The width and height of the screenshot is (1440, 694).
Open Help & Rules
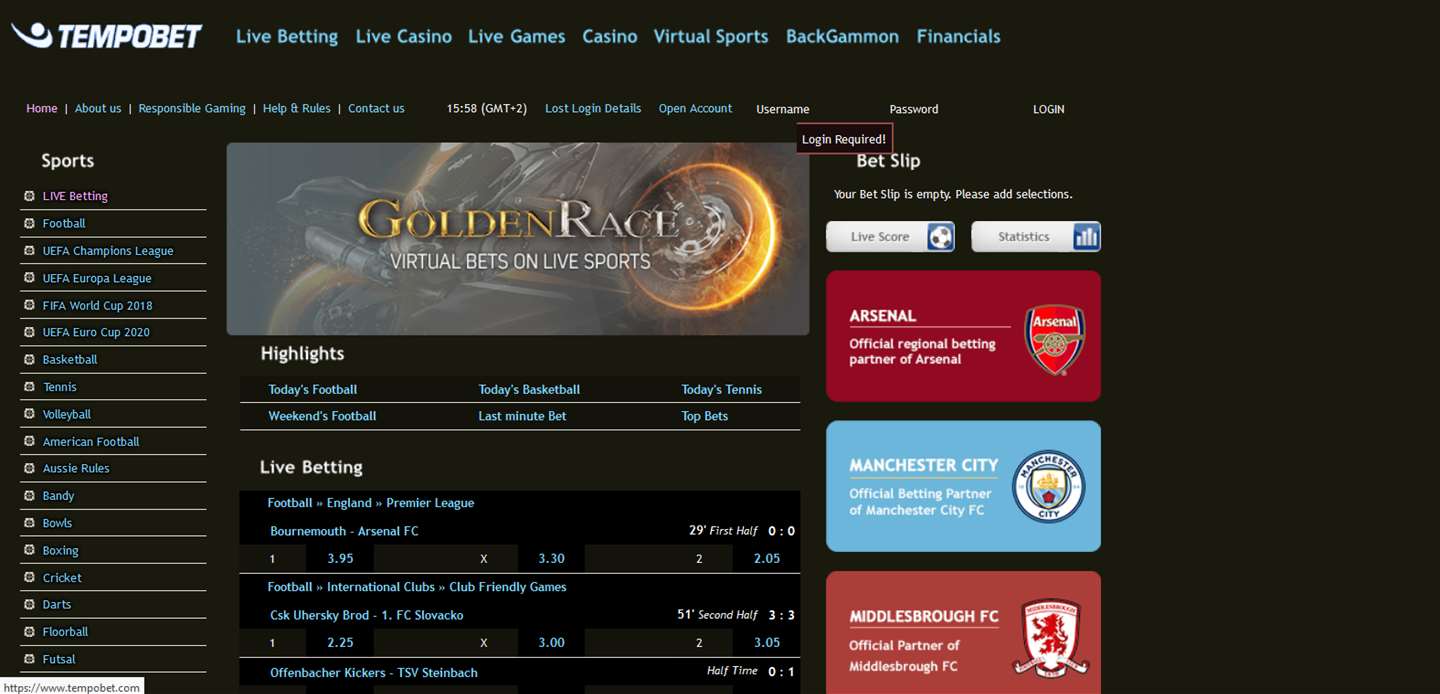tap(297, 108)
